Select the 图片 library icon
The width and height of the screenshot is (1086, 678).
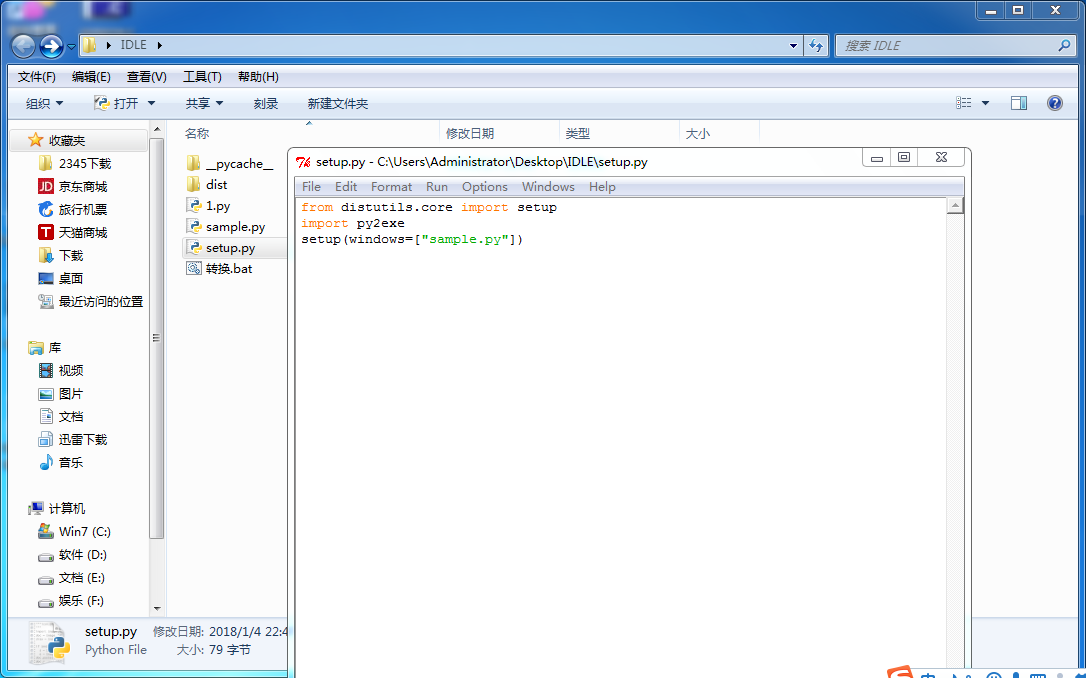(46, 394)
